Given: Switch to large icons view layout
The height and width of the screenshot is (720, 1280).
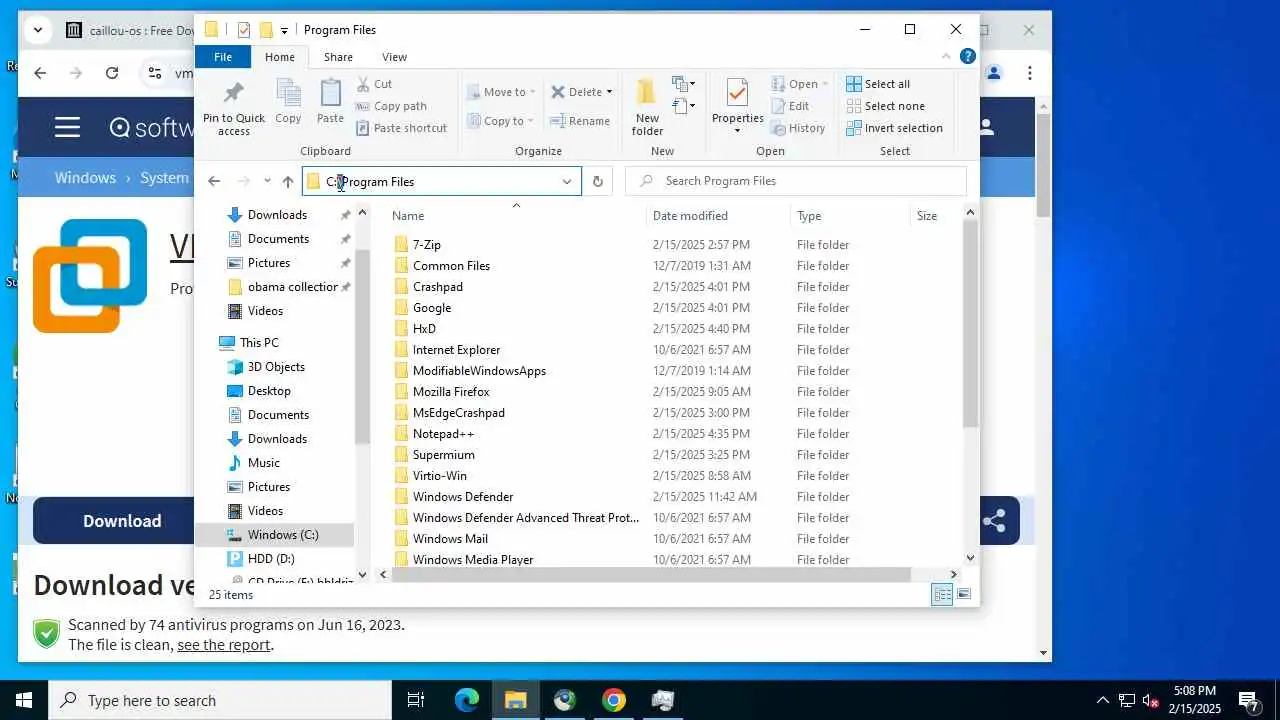Looking at the screenshot, I should [x=964, y=595].
